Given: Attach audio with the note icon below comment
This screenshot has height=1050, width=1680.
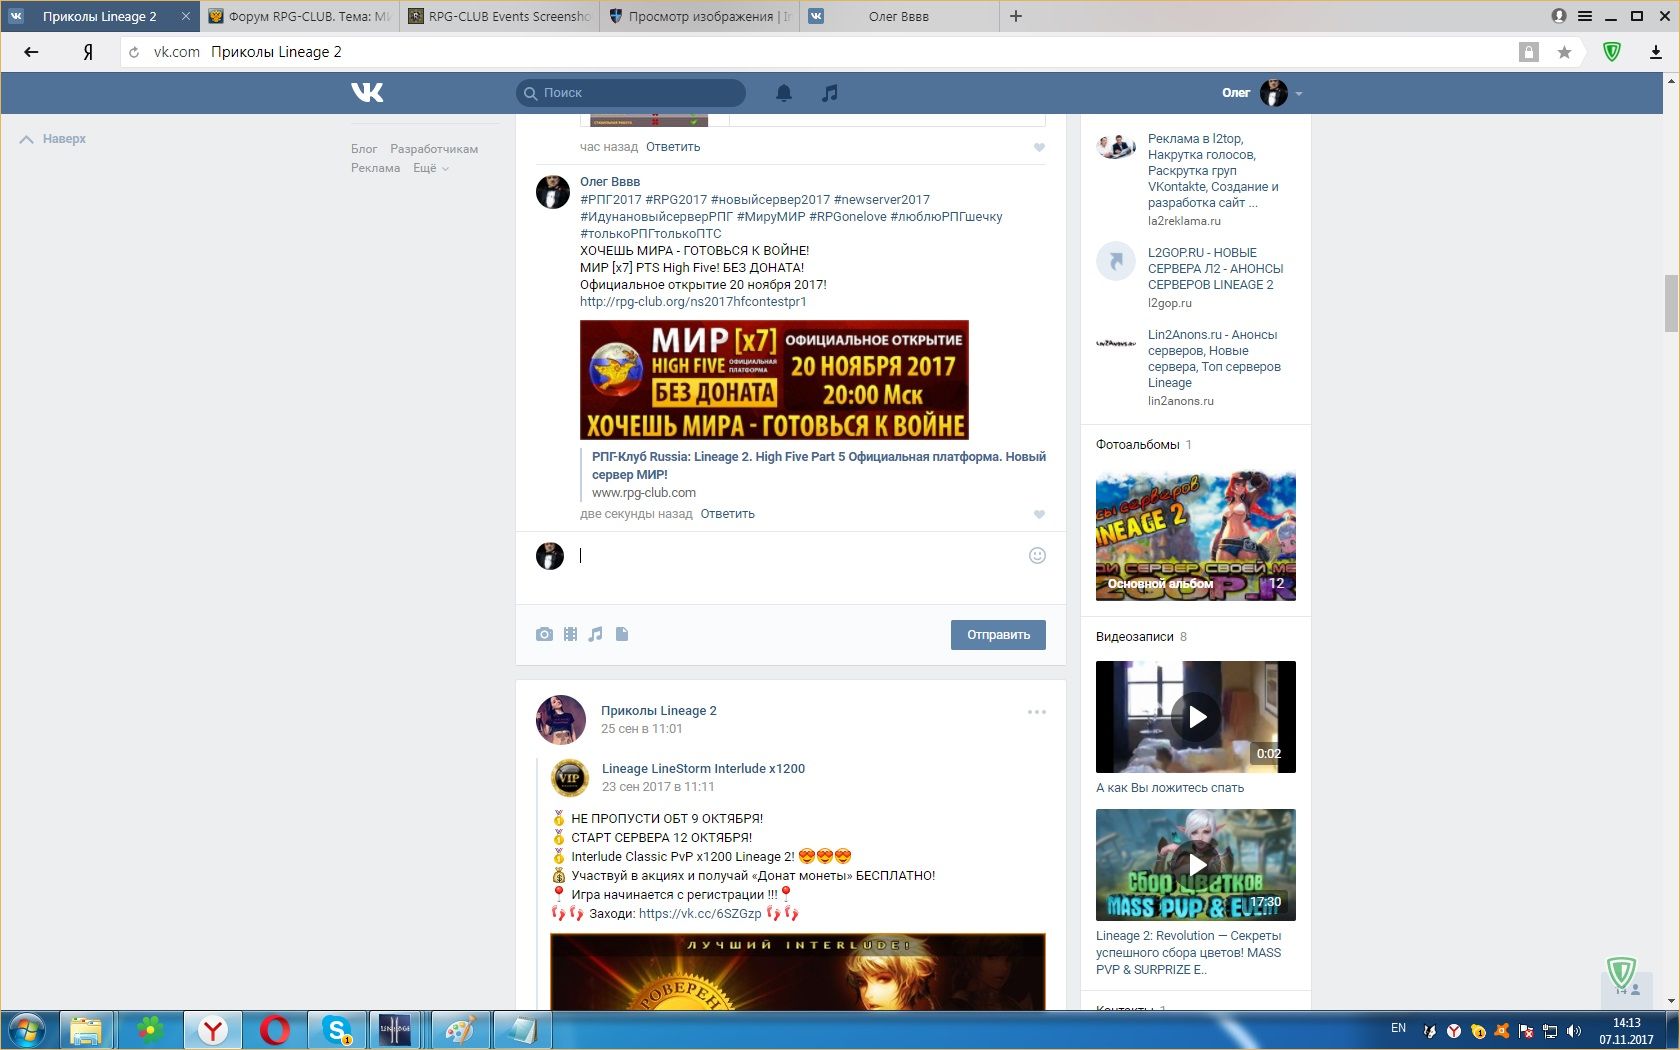Looking at the screenshot, I should point(596,634).
